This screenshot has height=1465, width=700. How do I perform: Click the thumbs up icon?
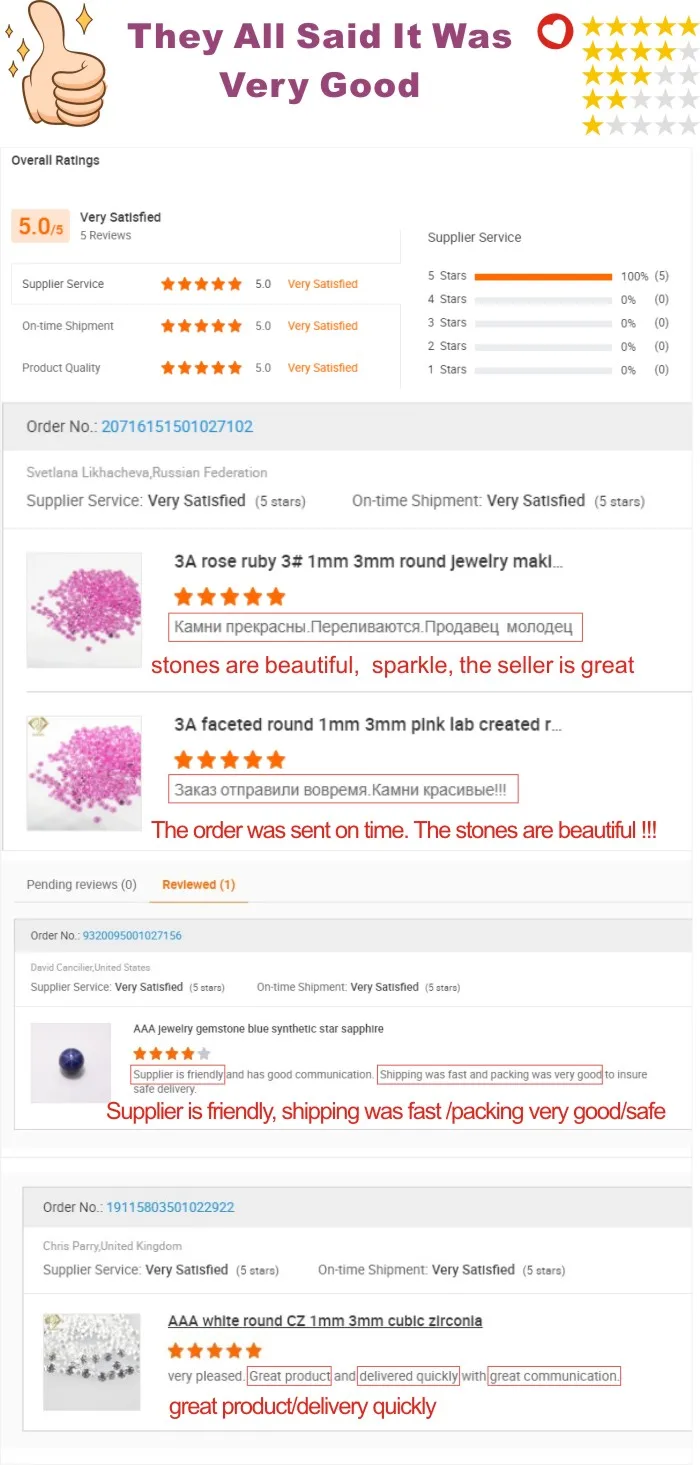pos(58,60)
